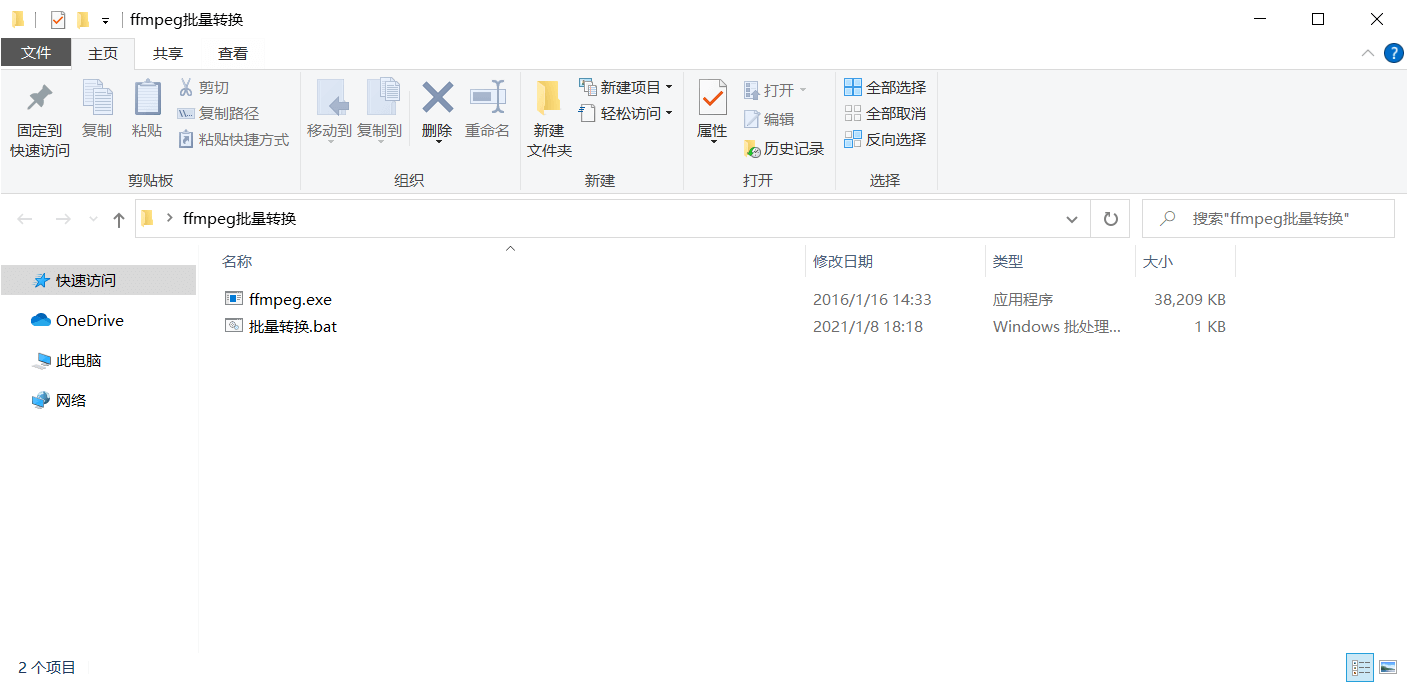Click the 剪切 scissors icon
This screenshot has width=1408, height=683.
[x=186, y=88]
